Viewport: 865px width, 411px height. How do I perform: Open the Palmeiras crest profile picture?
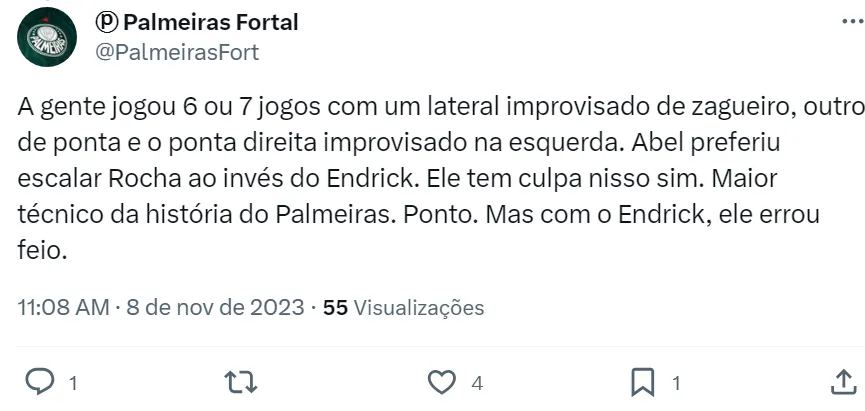(x=47, y=37)
